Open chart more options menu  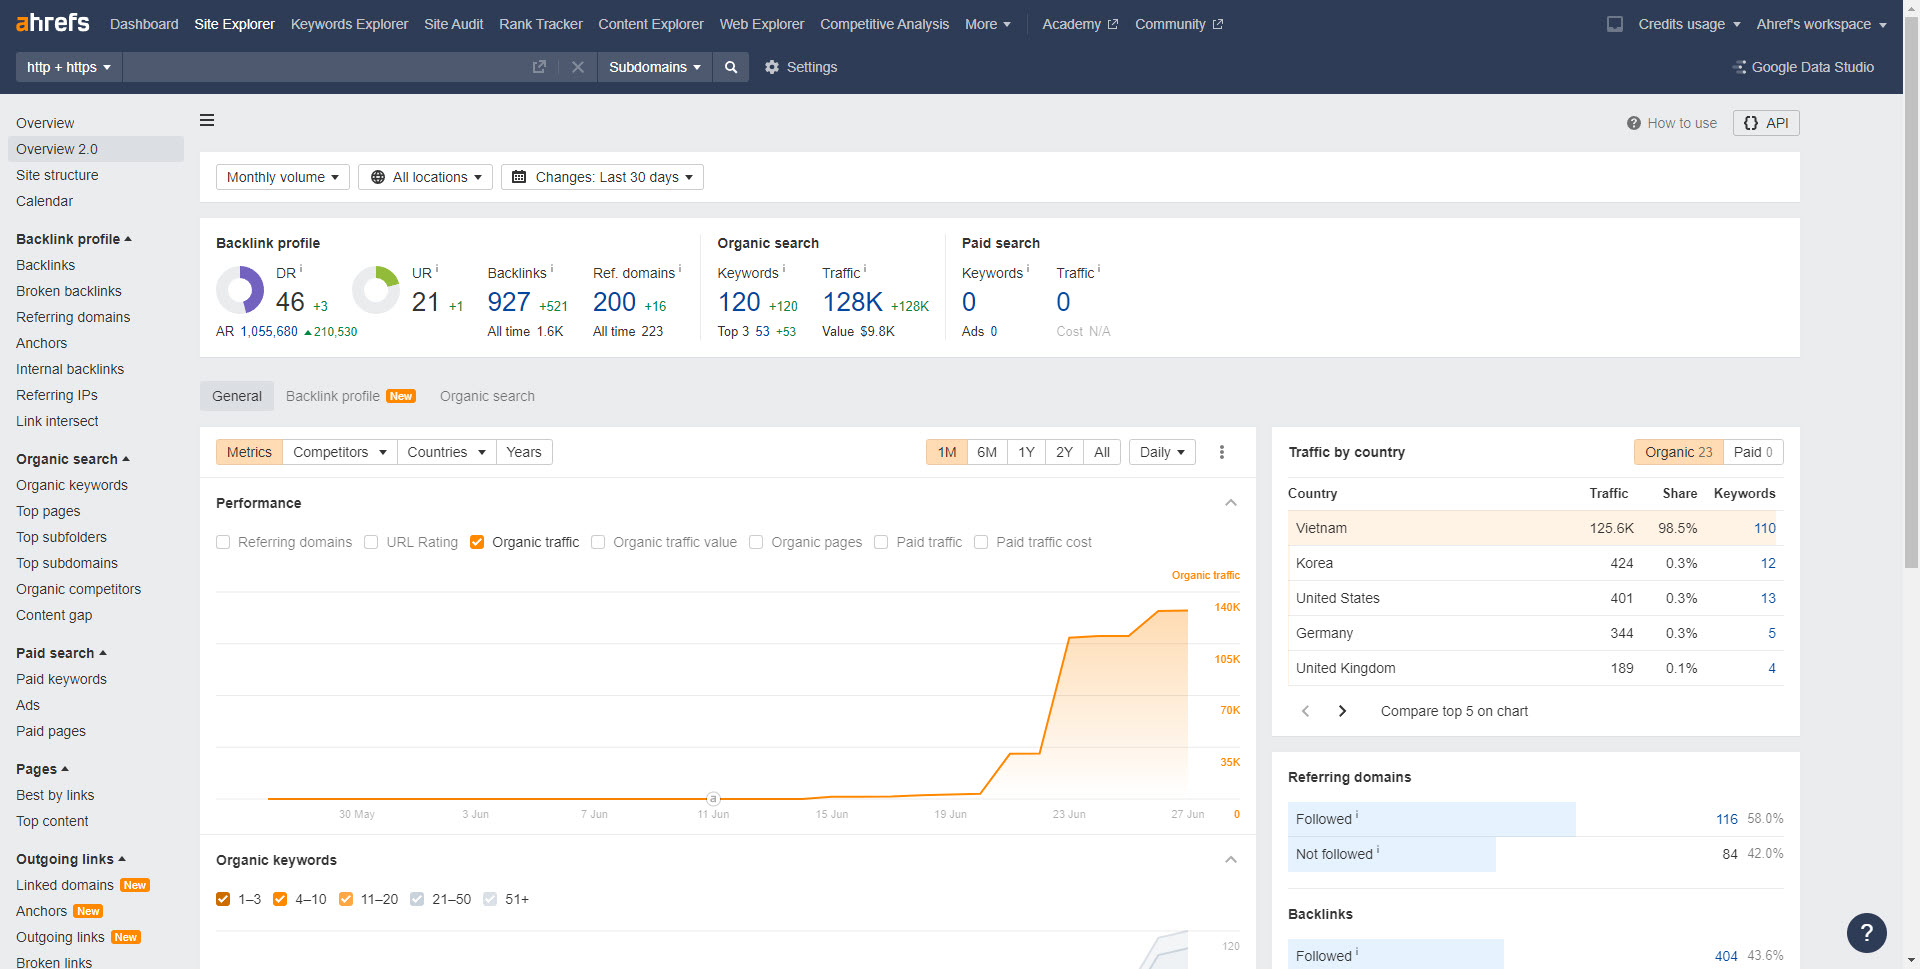pyautogui.click(x=1222, y=452)
